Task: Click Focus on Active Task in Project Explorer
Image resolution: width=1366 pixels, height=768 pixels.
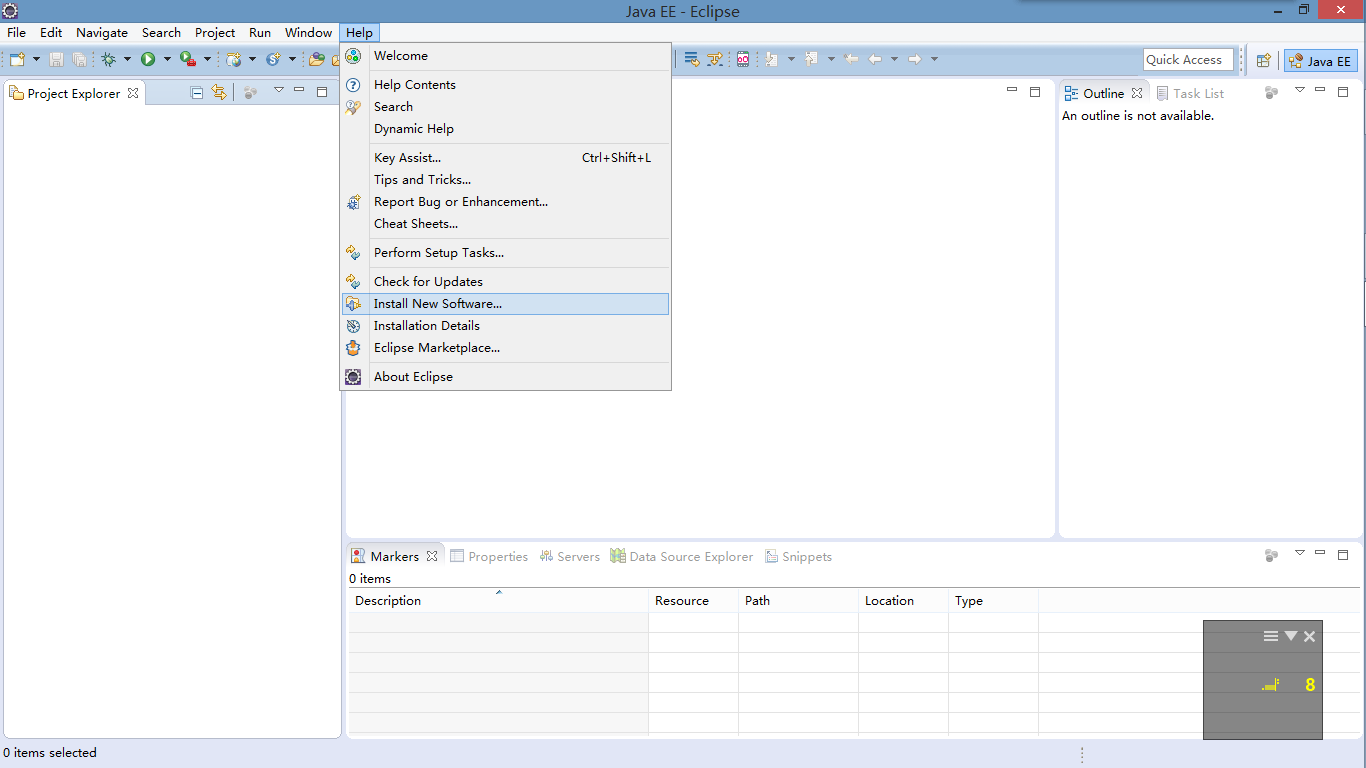Action: pyautogui.click(x=250, y=93)
